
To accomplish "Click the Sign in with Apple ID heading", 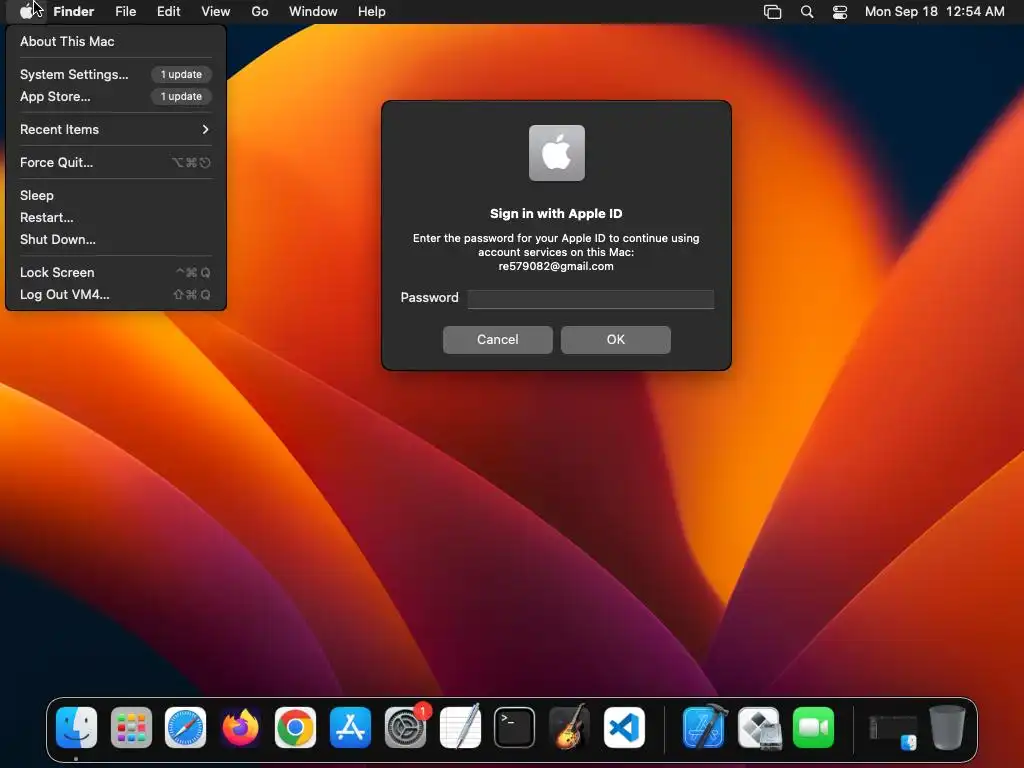I will (556, 214).
